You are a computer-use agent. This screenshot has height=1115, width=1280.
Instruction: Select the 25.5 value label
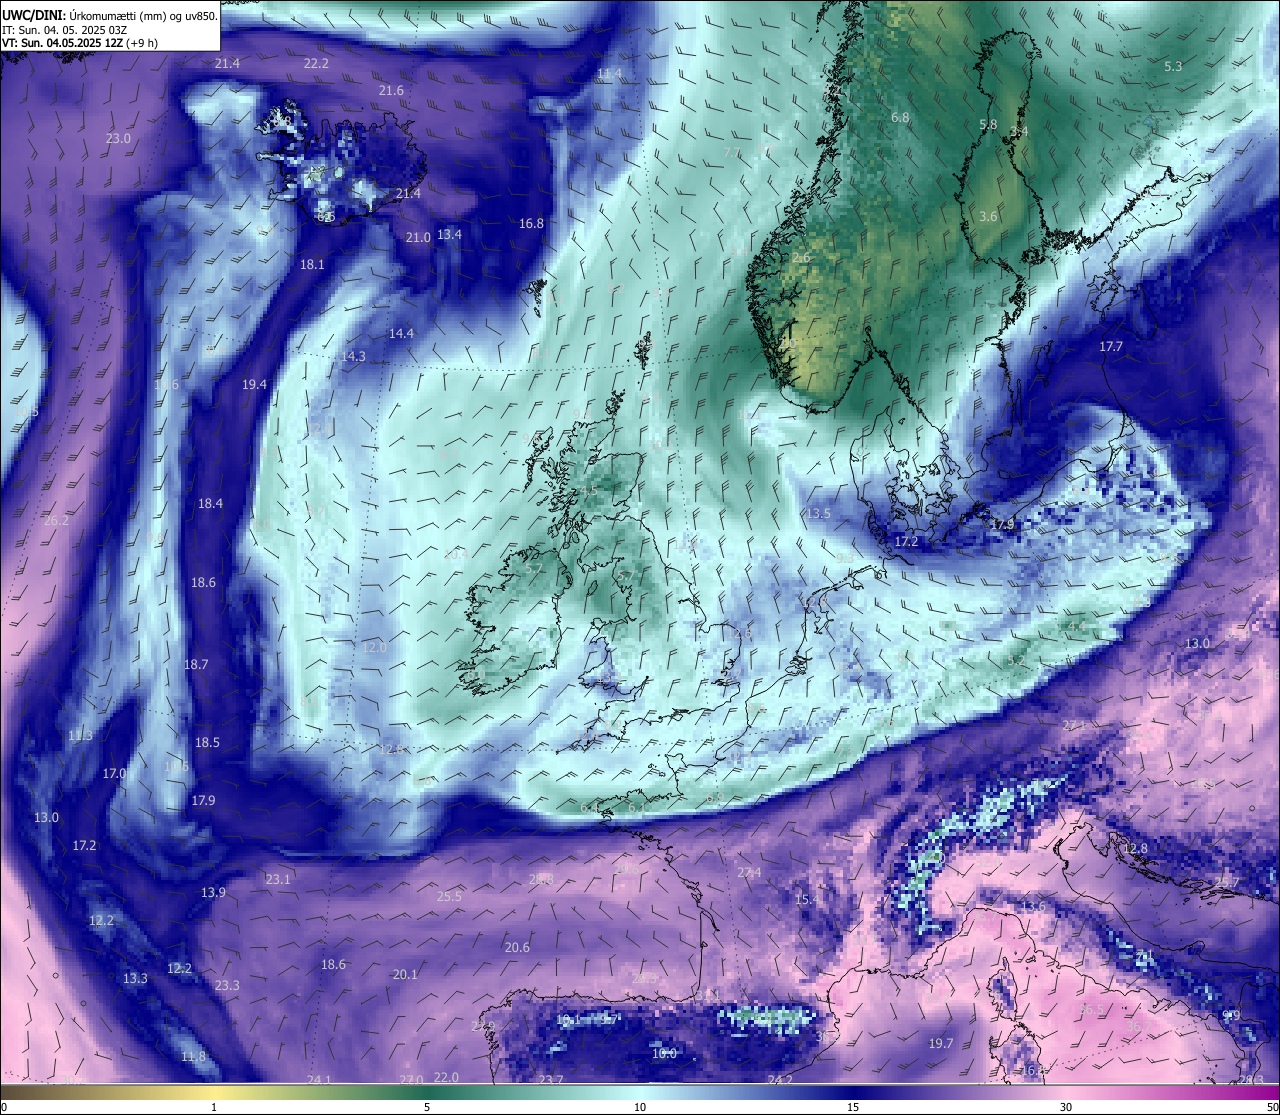pos(450,896)
